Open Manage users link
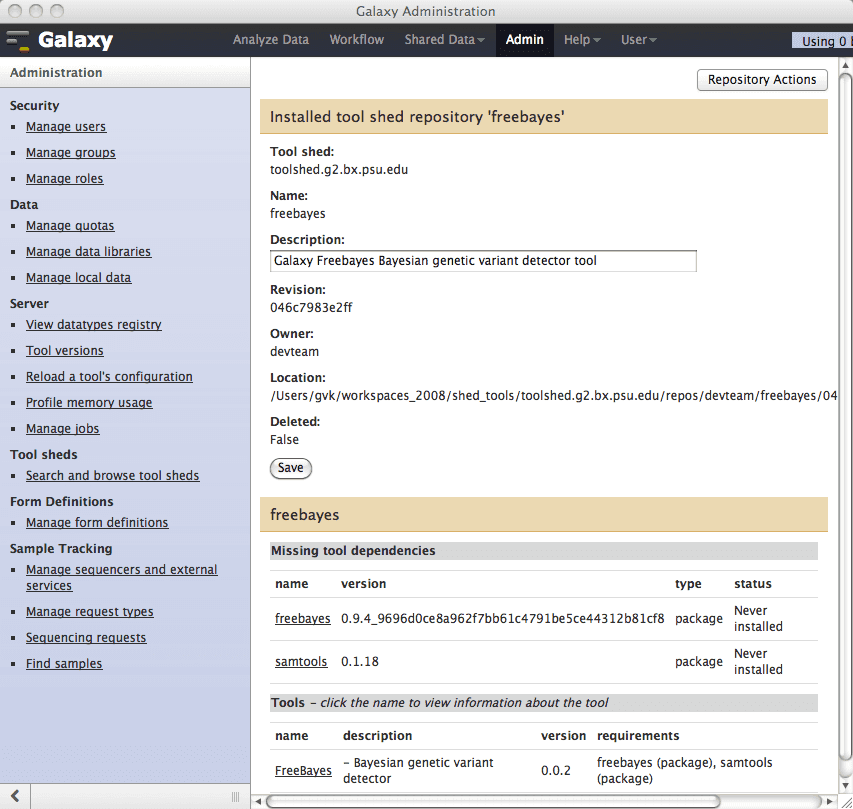This screenshot has height=809, width=853. (x=66, y=127)
